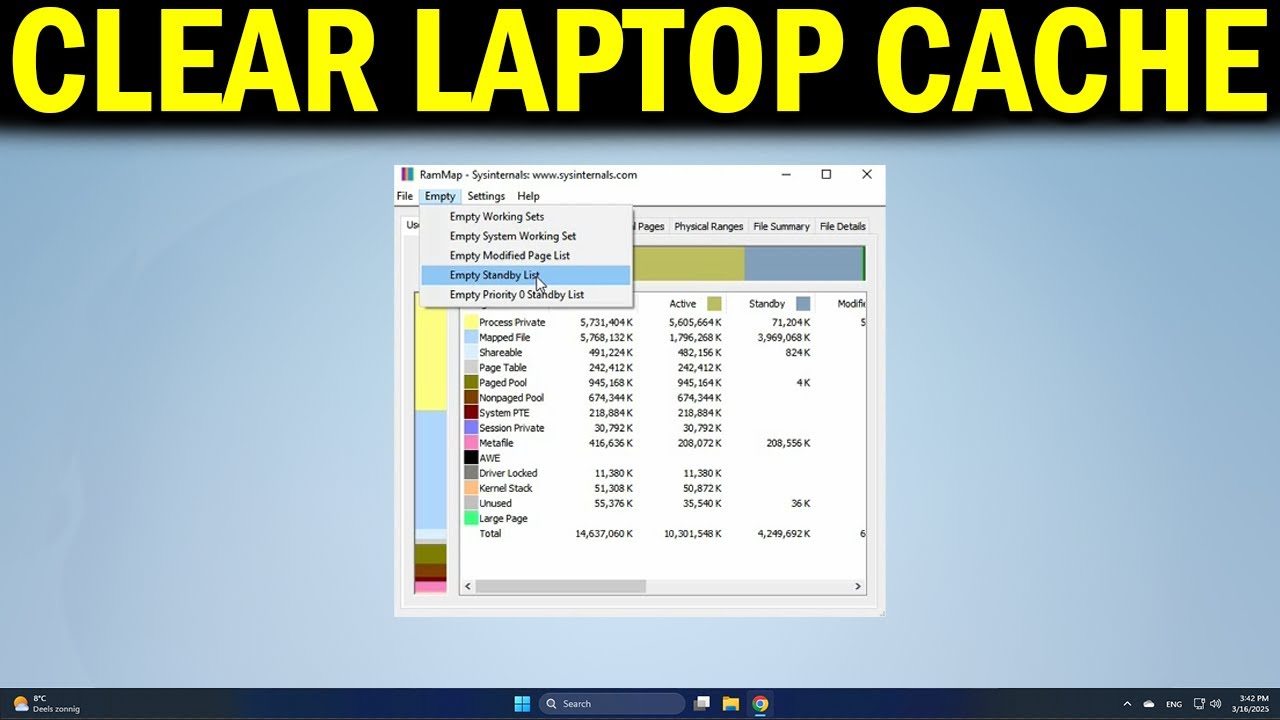
Task: Choose Empty System Working Set
Action: coord(526,236)
